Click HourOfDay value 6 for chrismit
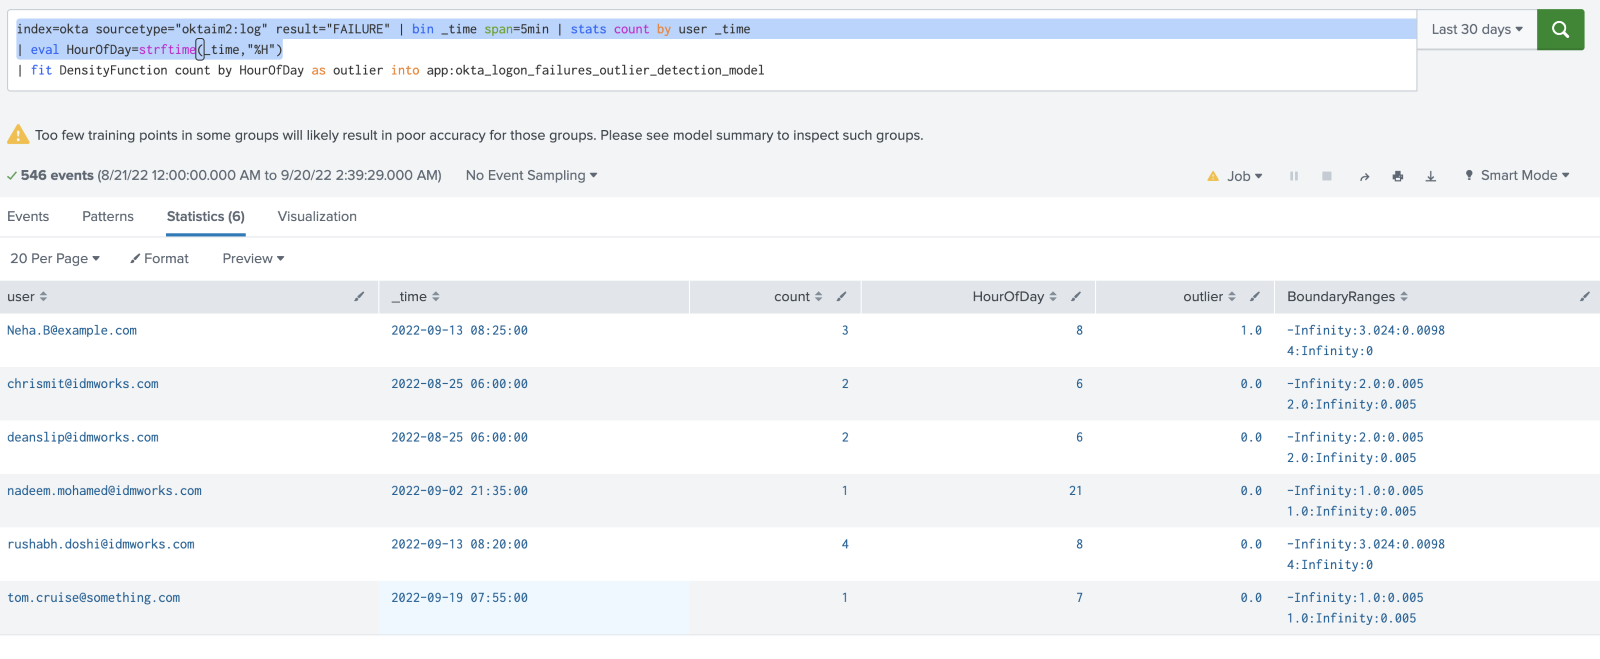The width and height of the screenshot is (1600, 659). (x=1079, y=384)
